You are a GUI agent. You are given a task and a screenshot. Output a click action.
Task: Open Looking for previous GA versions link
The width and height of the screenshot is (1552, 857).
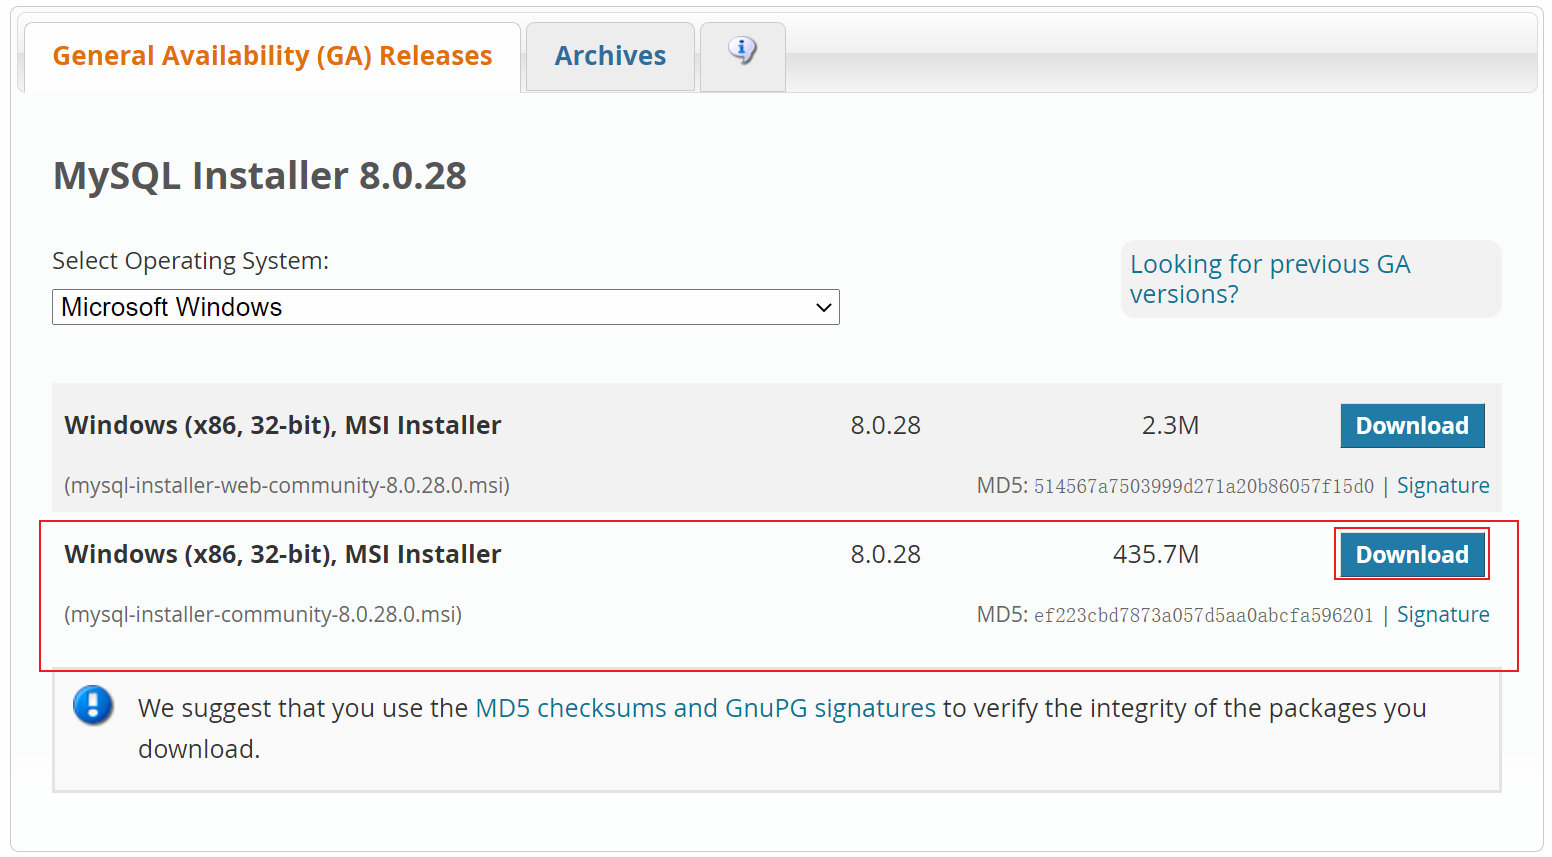click(x=1270, y=279)
